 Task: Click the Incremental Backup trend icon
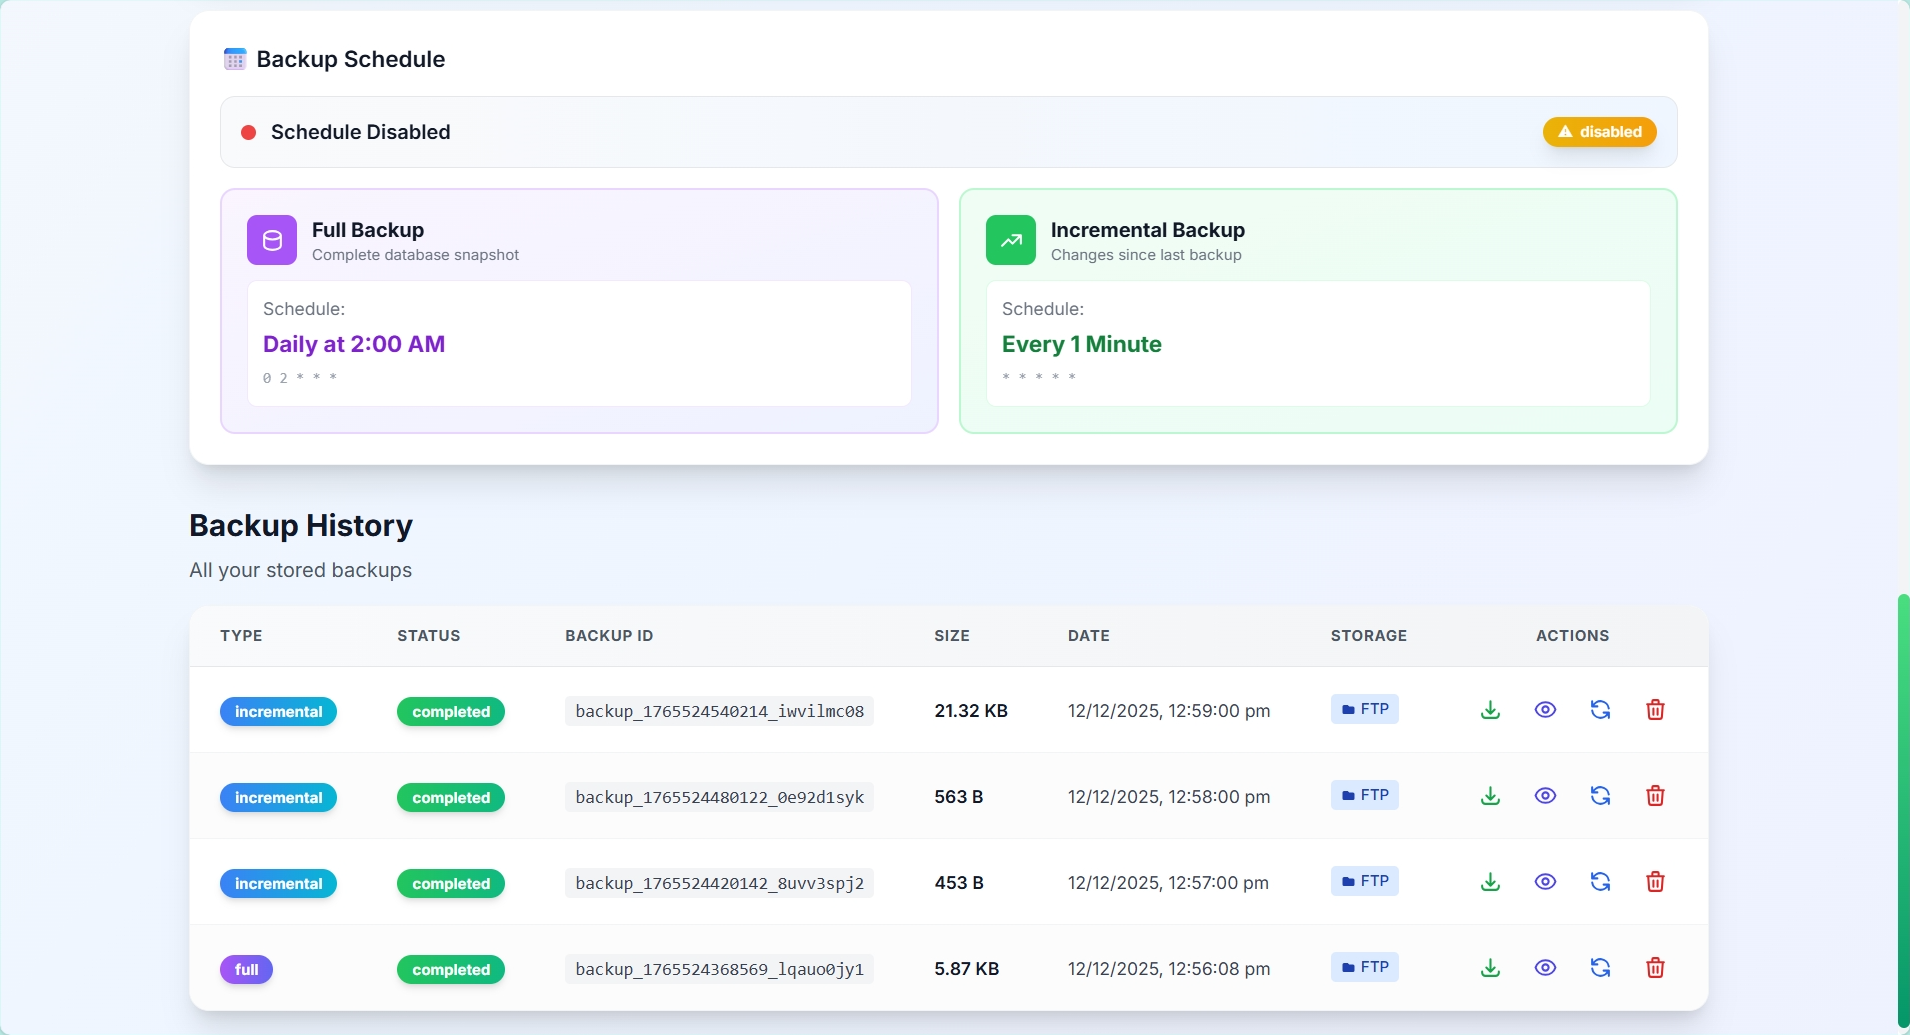pos(1011,239)
